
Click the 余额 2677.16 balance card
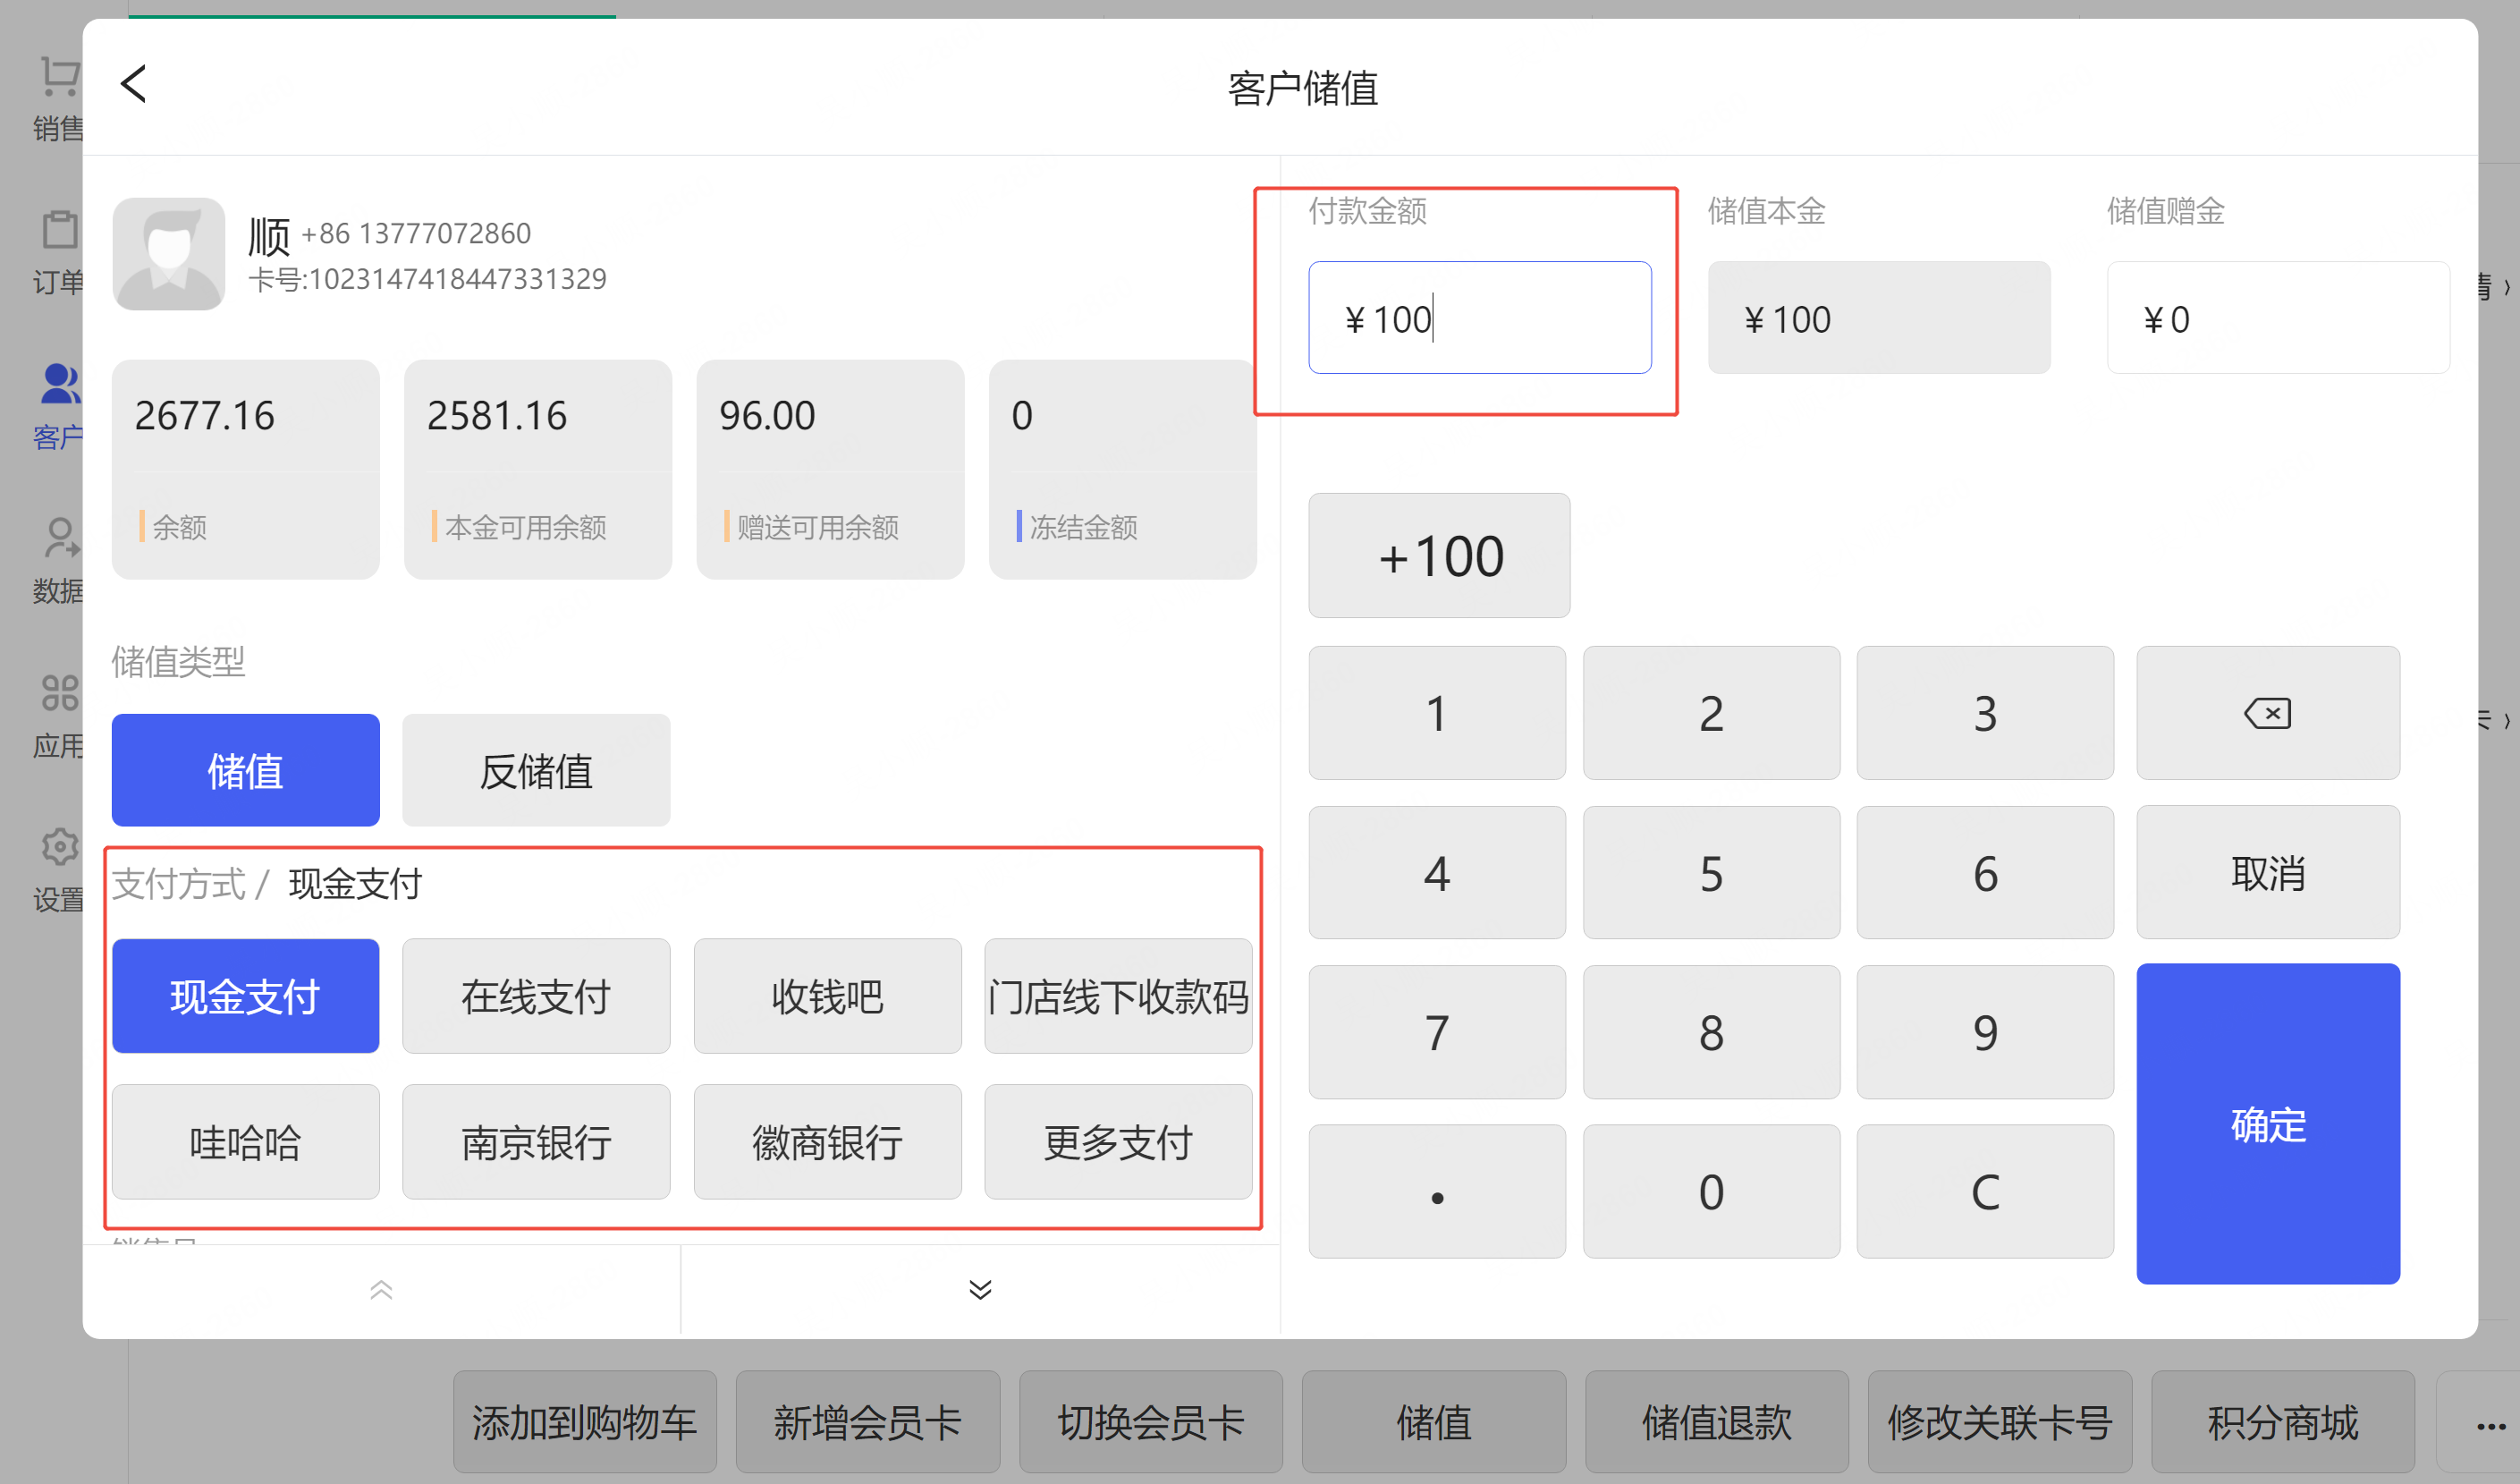click(x=245, y=469)
